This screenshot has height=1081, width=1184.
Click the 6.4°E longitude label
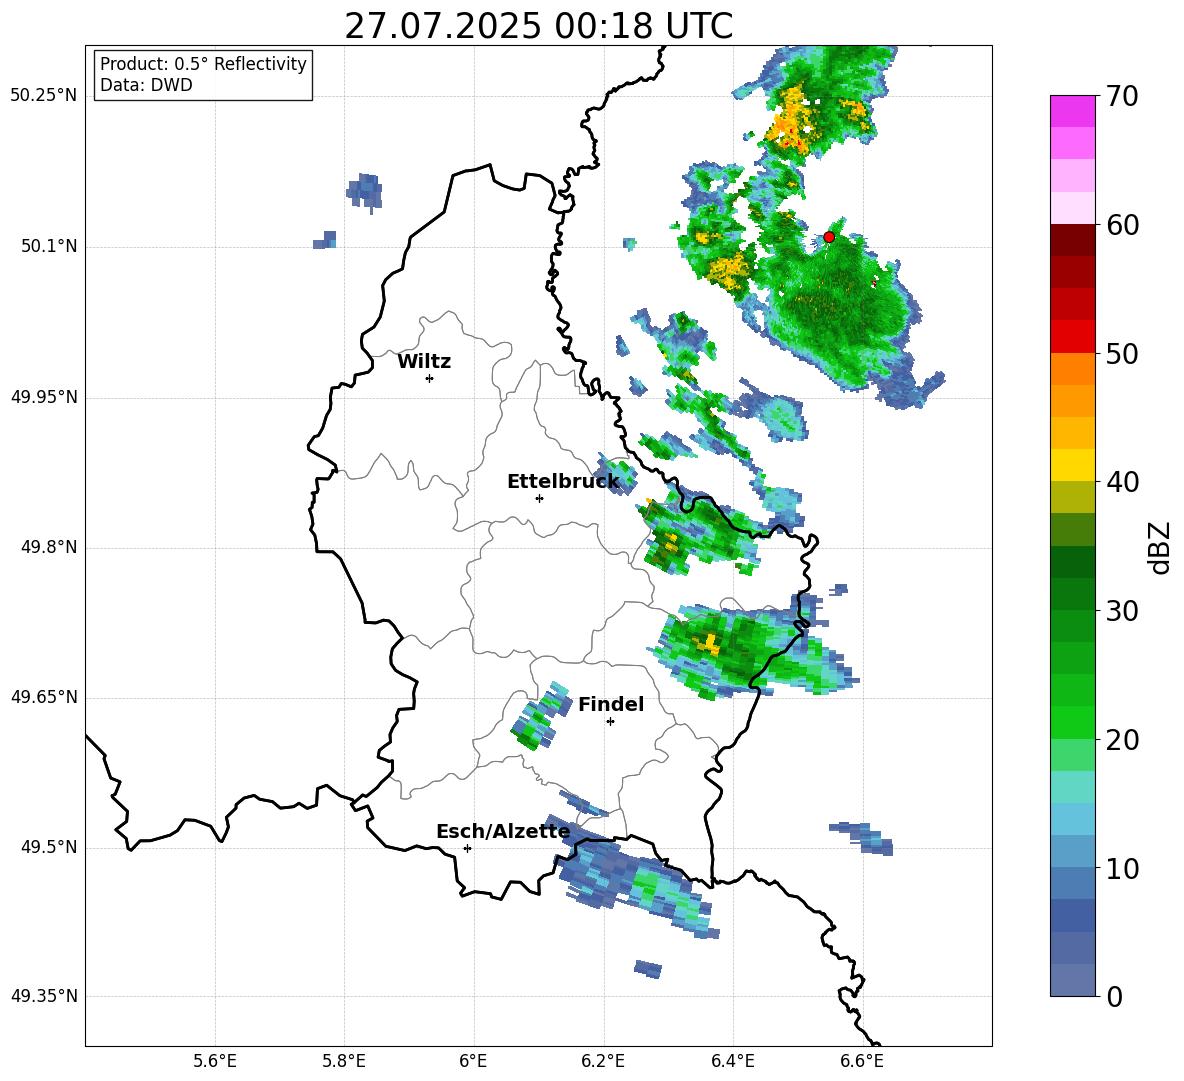coord(732,1061)
